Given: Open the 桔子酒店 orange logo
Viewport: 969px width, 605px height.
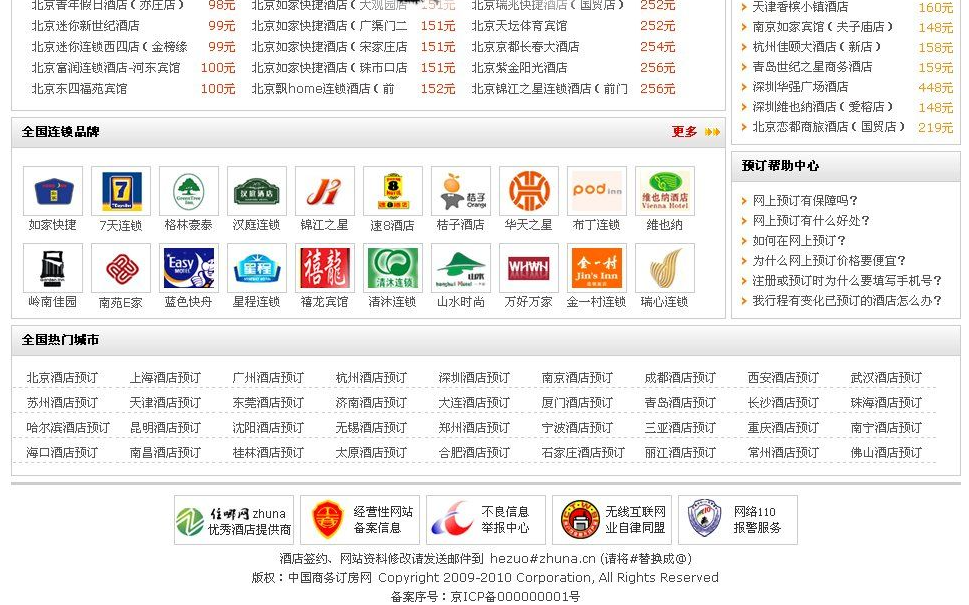Looking at the screenshot, I should click(460, 190).
